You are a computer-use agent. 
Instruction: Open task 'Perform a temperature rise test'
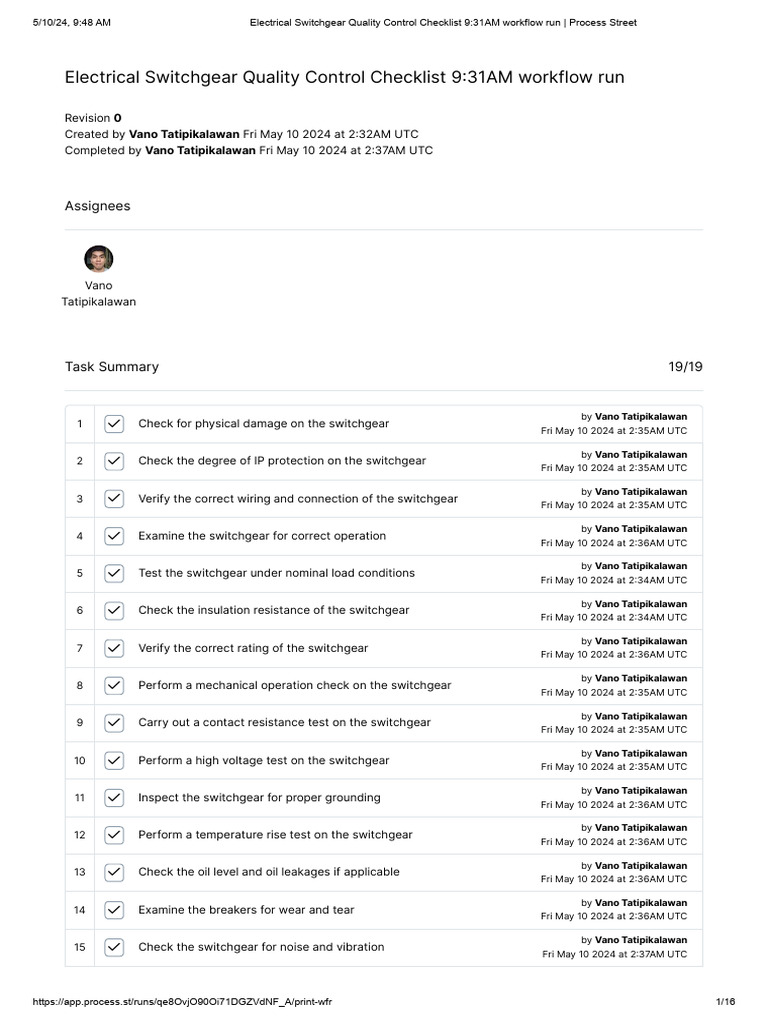pos(275,835)
